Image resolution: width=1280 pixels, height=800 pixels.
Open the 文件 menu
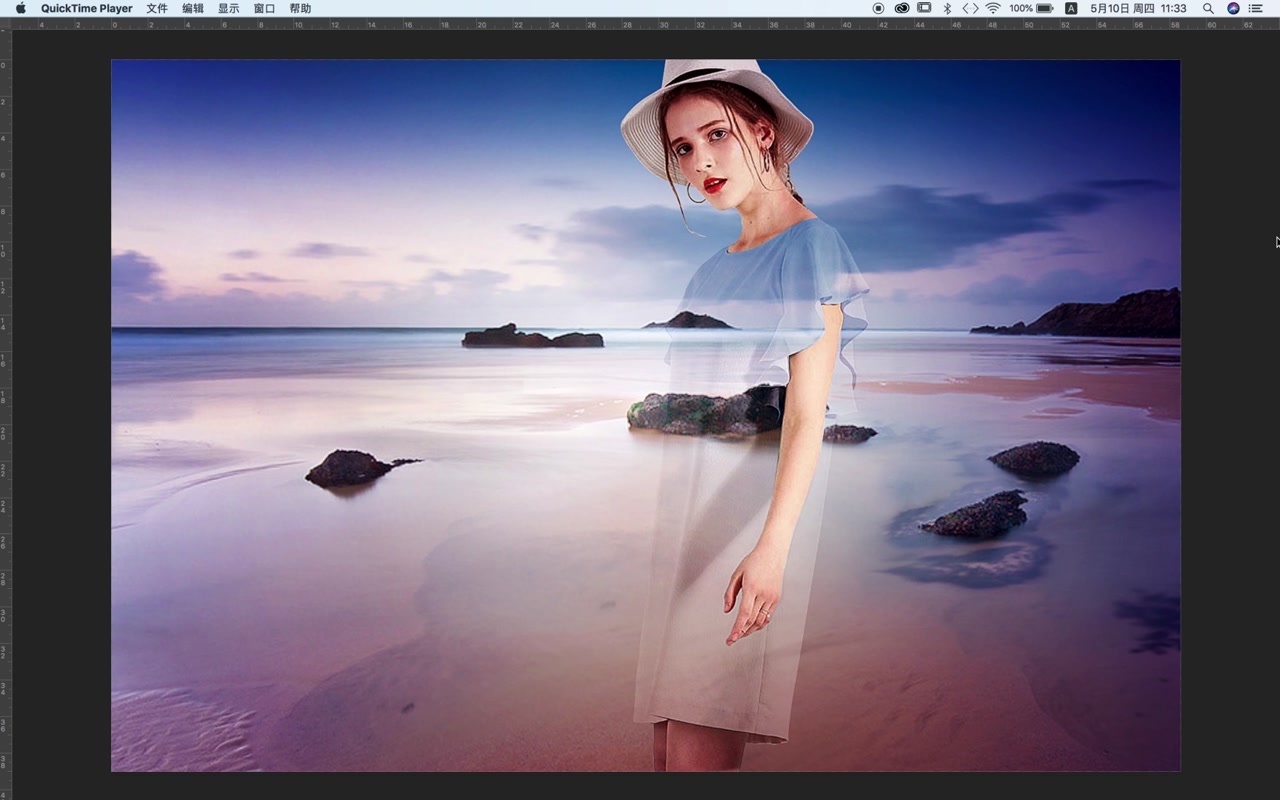click(x=157, y=8)
